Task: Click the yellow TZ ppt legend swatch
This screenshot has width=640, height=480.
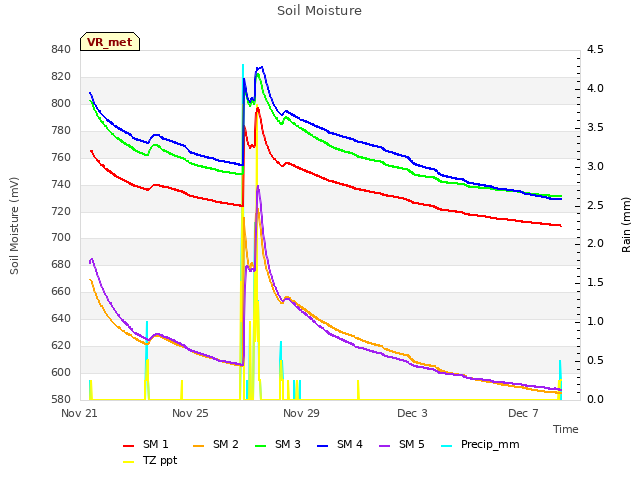Action: click(x=129, y=462)
